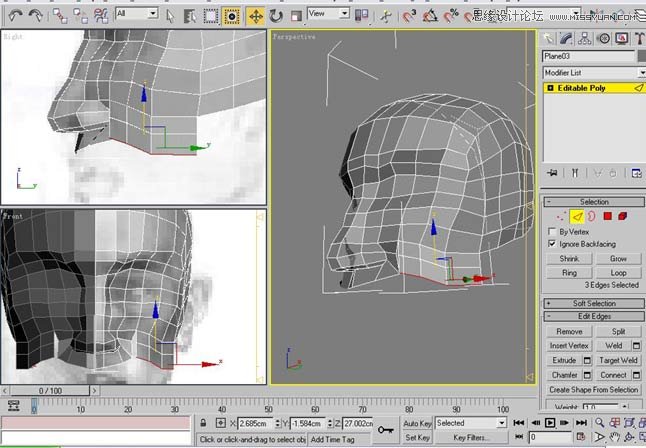646x448 pixels.
Task: Select the Select and Link tool
Action: [x=60, y=16]
